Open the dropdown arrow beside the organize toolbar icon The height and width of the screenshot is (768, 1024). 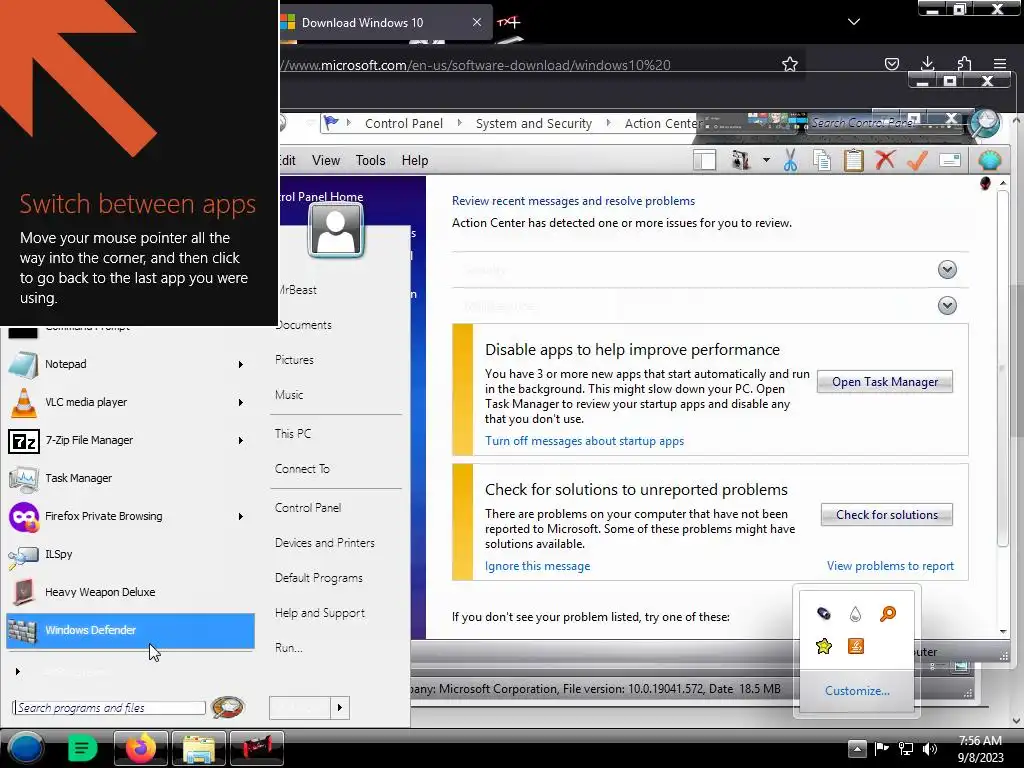click(766, 160)
